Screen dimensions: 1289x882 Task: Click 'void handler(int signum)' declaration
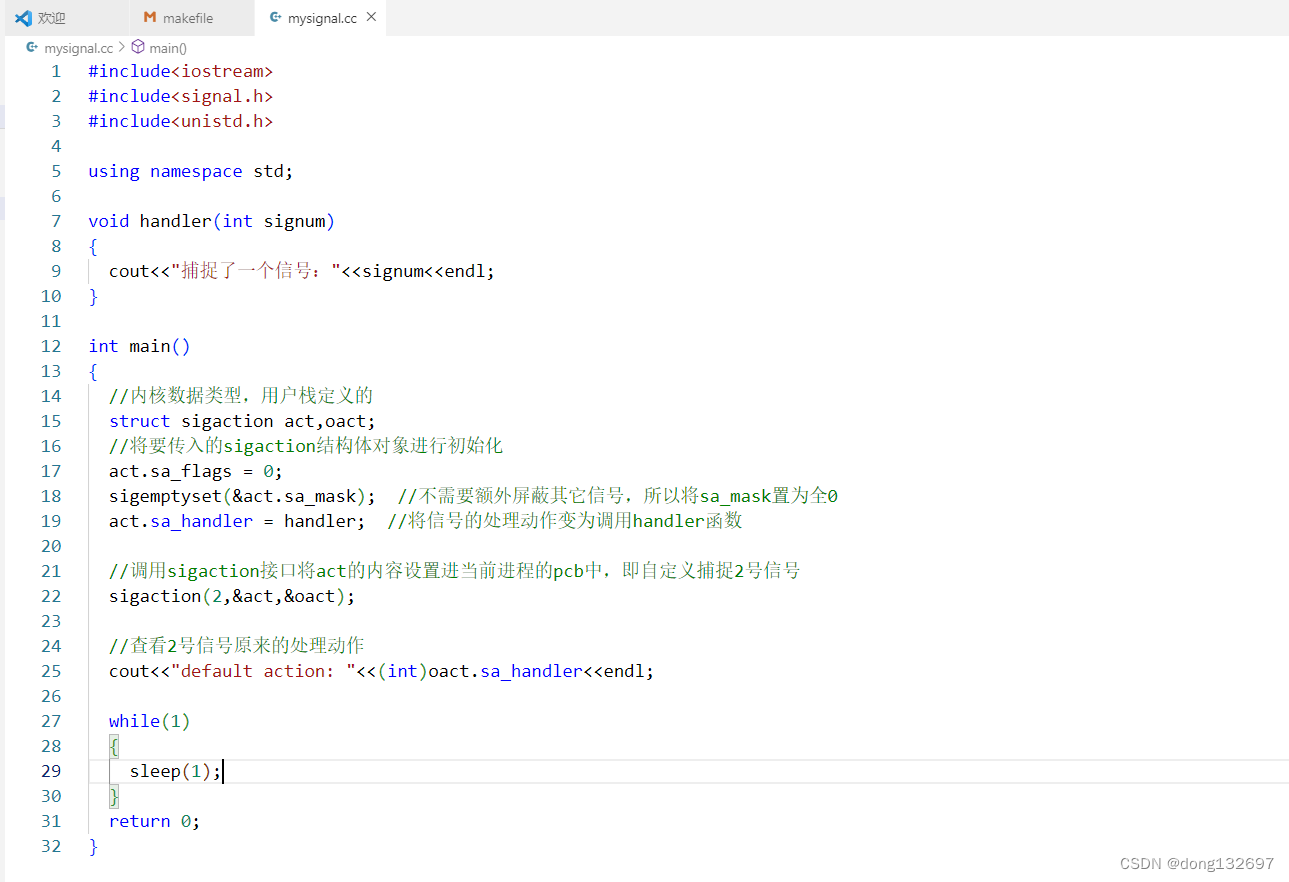click(212, 221)
